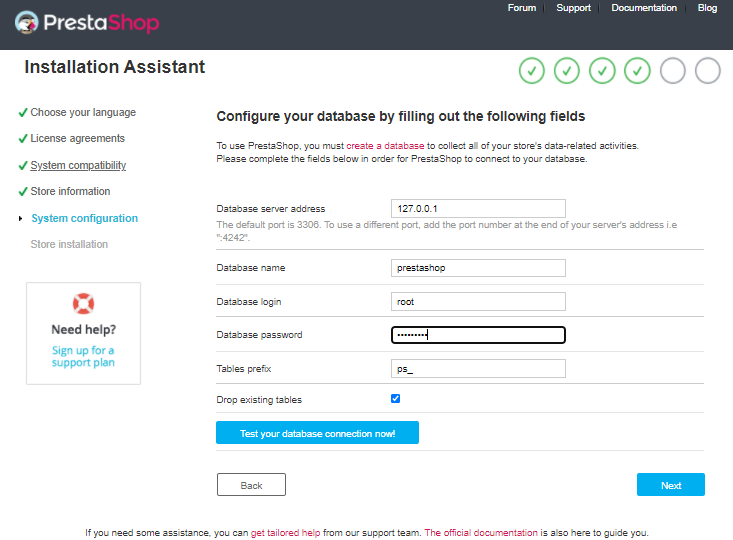Open the Blog header link
Viewport: 733px width, 540px height.
point(707,8)
